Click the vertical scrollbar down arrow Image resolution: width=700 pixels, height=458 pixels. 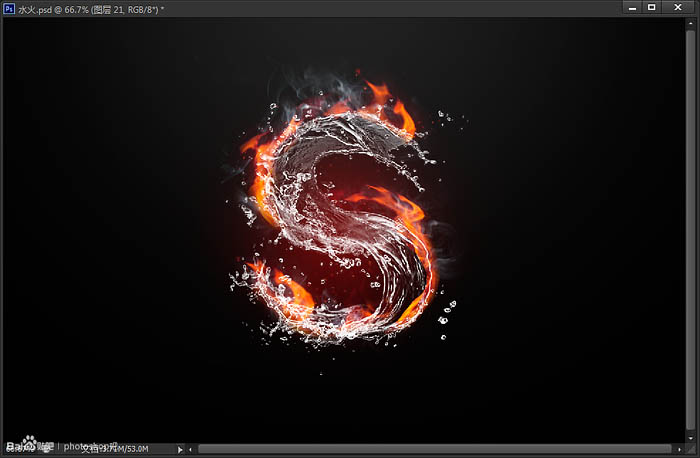click(x=691, y=438)
